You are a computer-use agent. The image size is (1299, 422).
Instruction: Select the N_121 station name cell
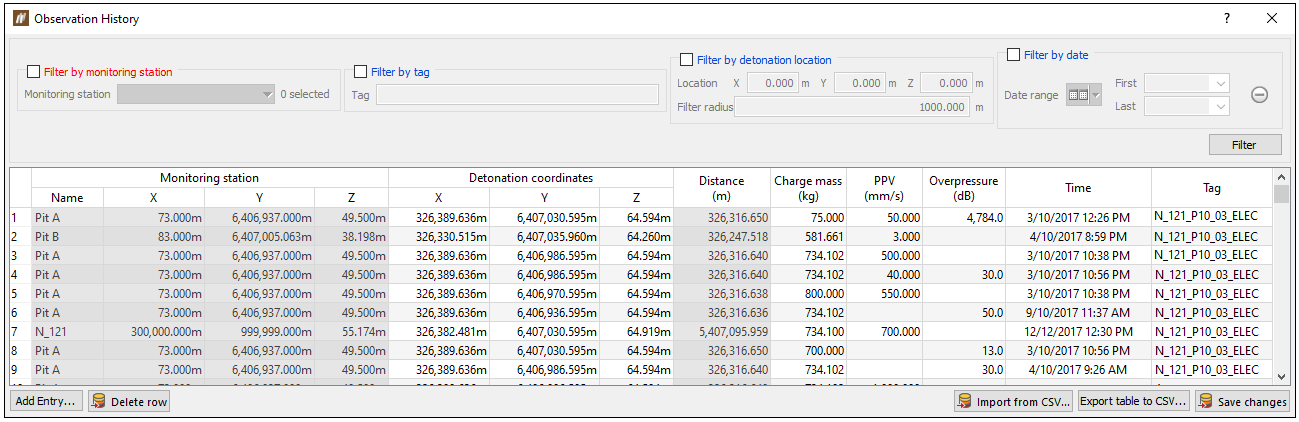(67, 331)
